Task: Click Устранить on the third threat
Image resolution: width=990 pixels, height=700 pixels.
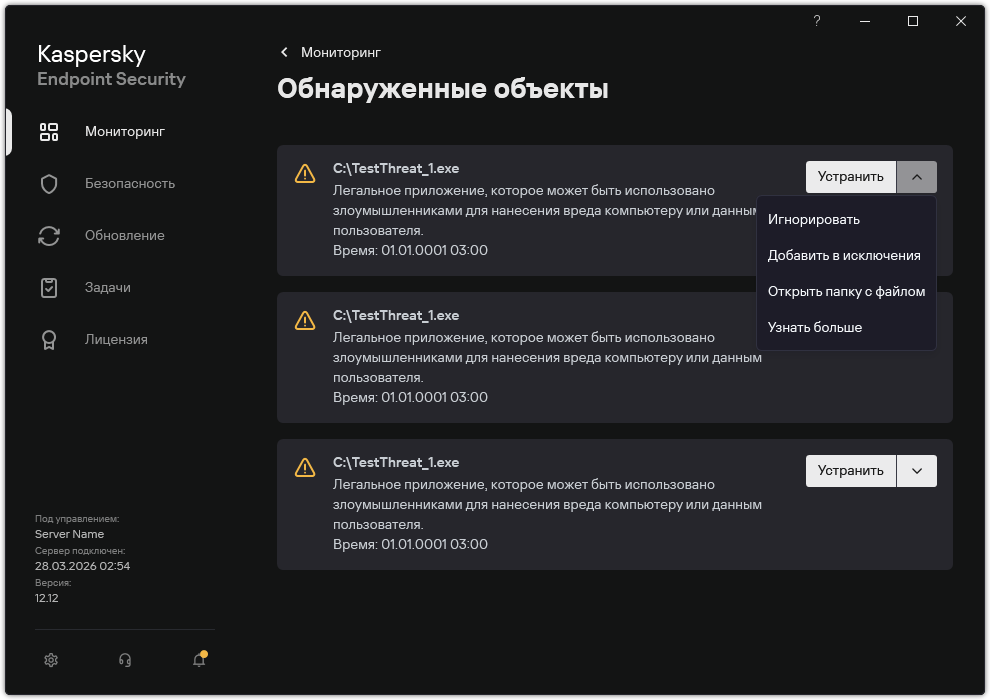Action: (850, 471)
